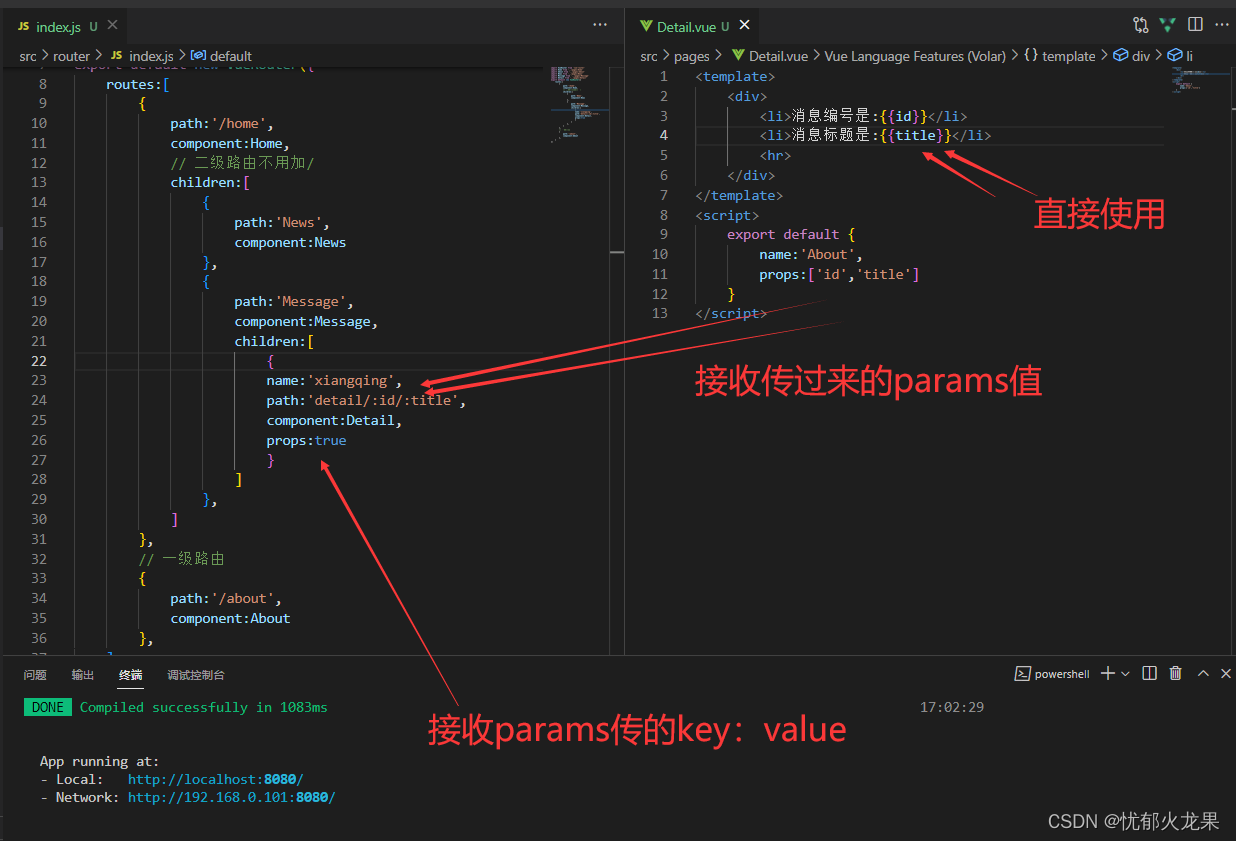Viewport: 1236px width, 841px height.
Task: Click 'router' breadcrumb in index.js editor
Action: point(71,56)
